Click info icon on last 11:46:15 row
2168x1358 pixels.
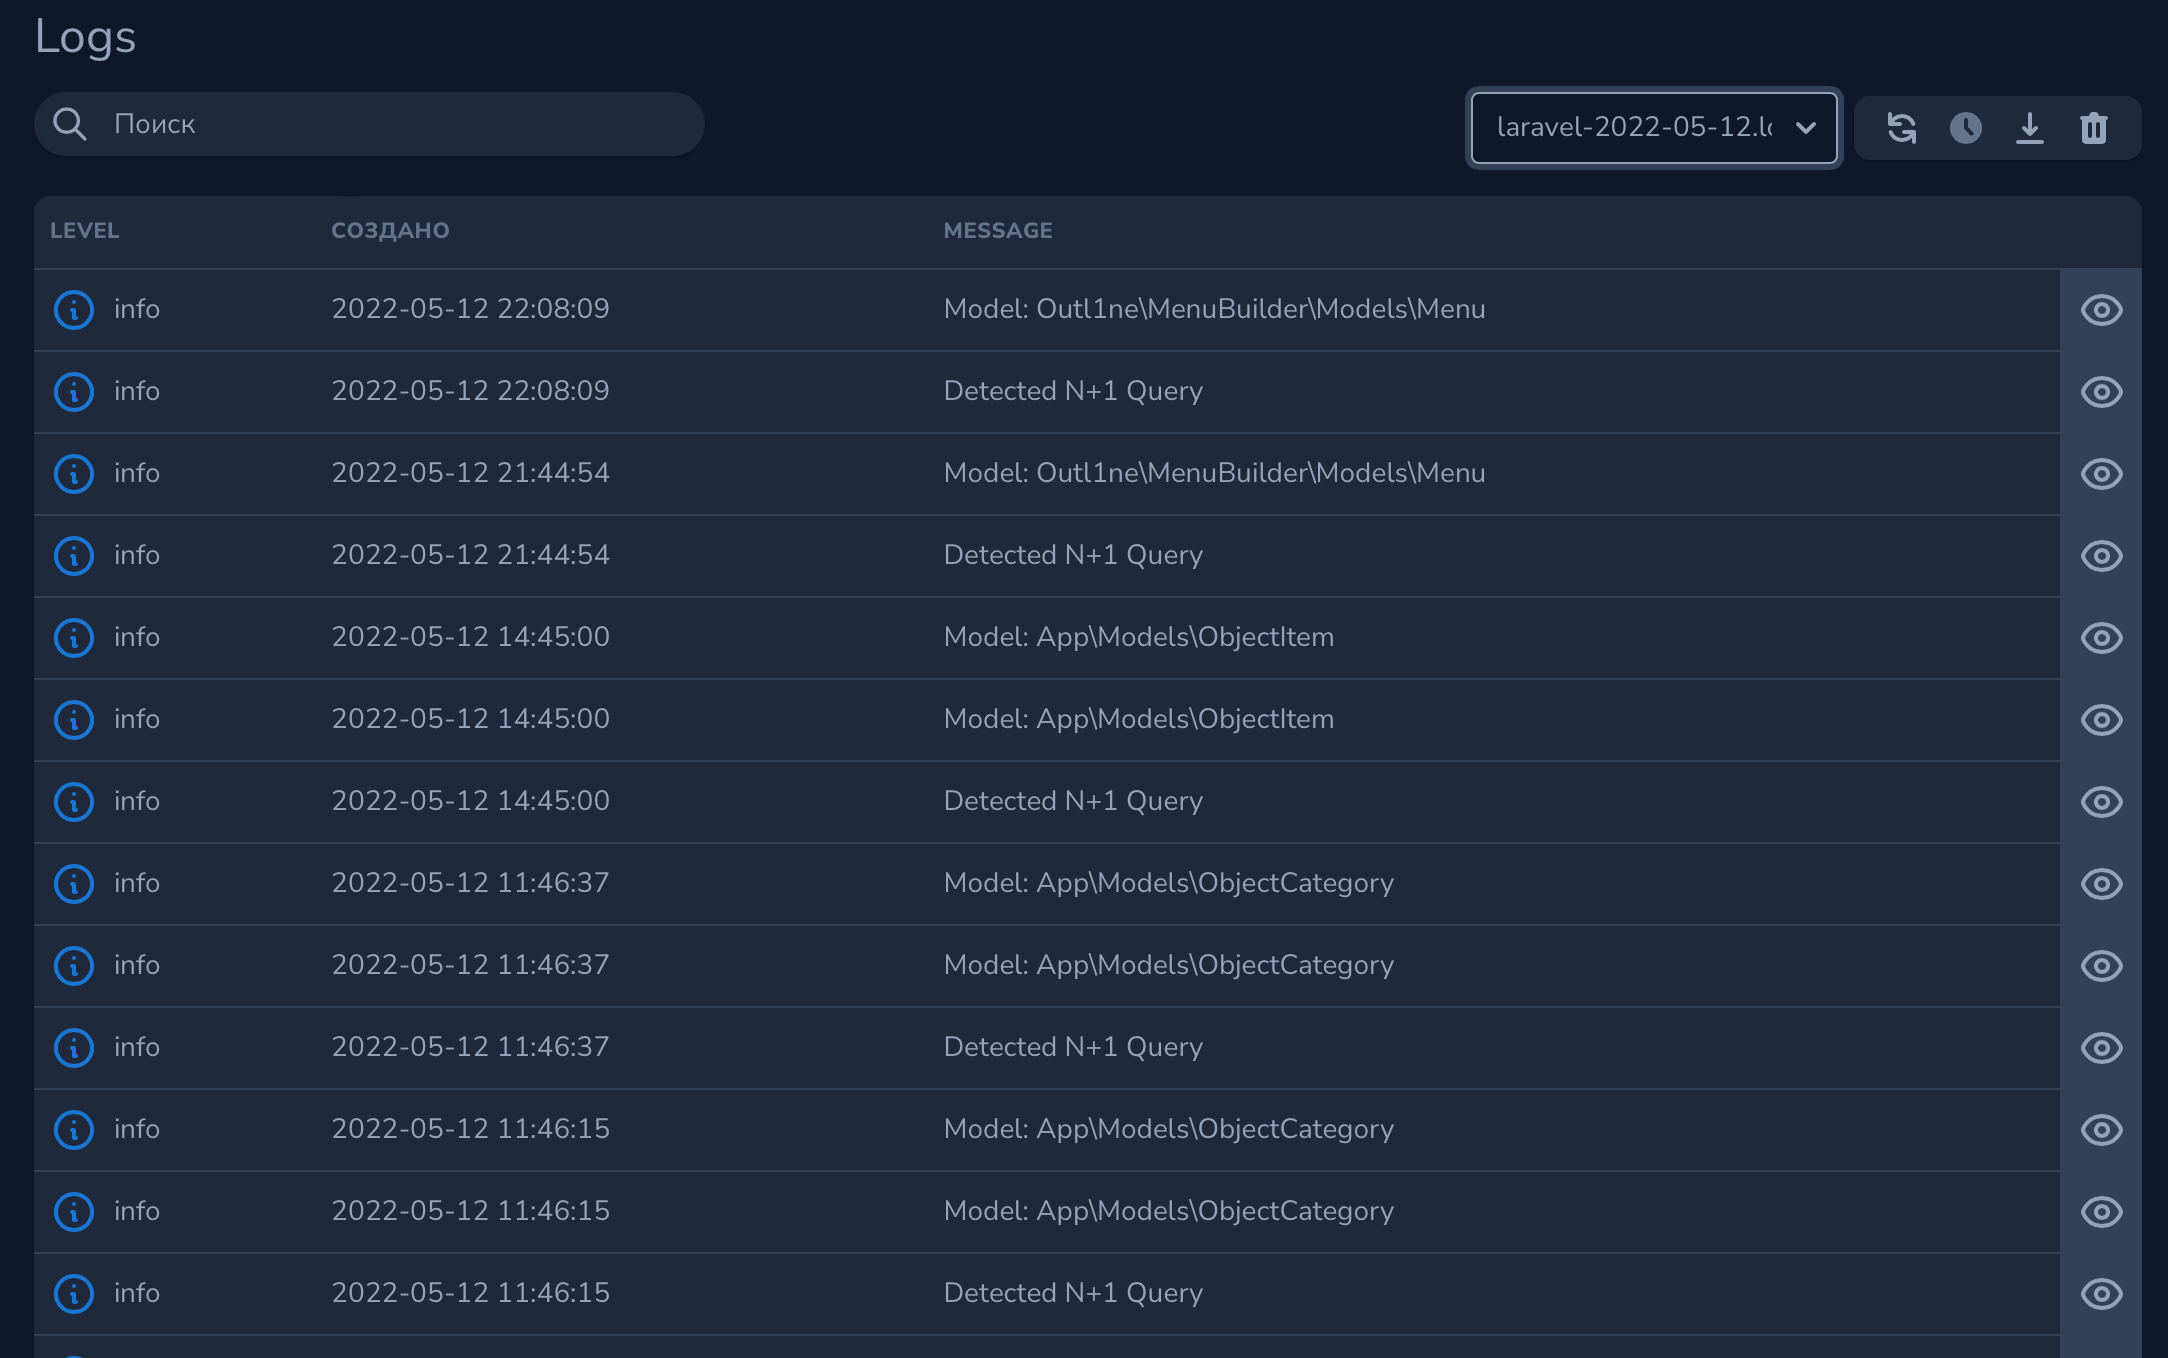(74, 1294)
